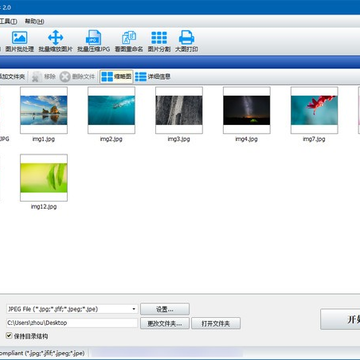Image resolution: width=360 pixels, height=360 pixels.
Task: Select the img12.jpg green leaf thumbnail
Action: [x=44, y=178]
